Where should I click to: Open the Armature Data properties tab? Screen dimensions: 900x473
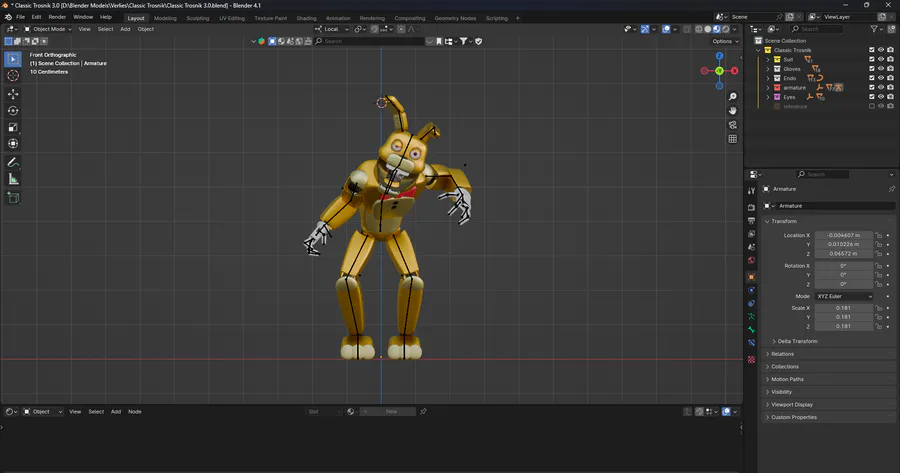(751, 316)
